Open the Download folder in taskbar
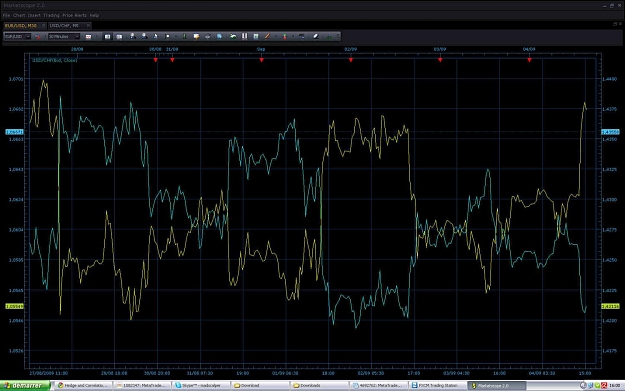 260,385
